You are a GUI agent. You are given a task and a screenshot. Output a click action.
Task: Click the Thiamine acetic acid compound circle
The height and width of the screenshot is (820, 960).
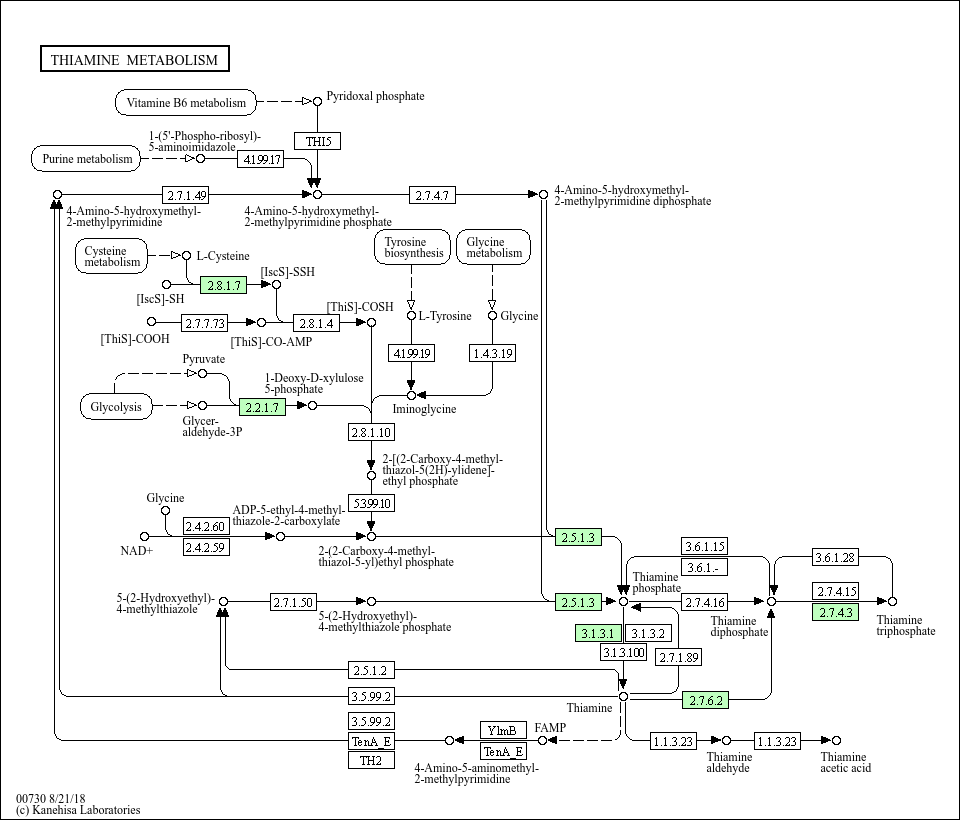click(836, 740)
